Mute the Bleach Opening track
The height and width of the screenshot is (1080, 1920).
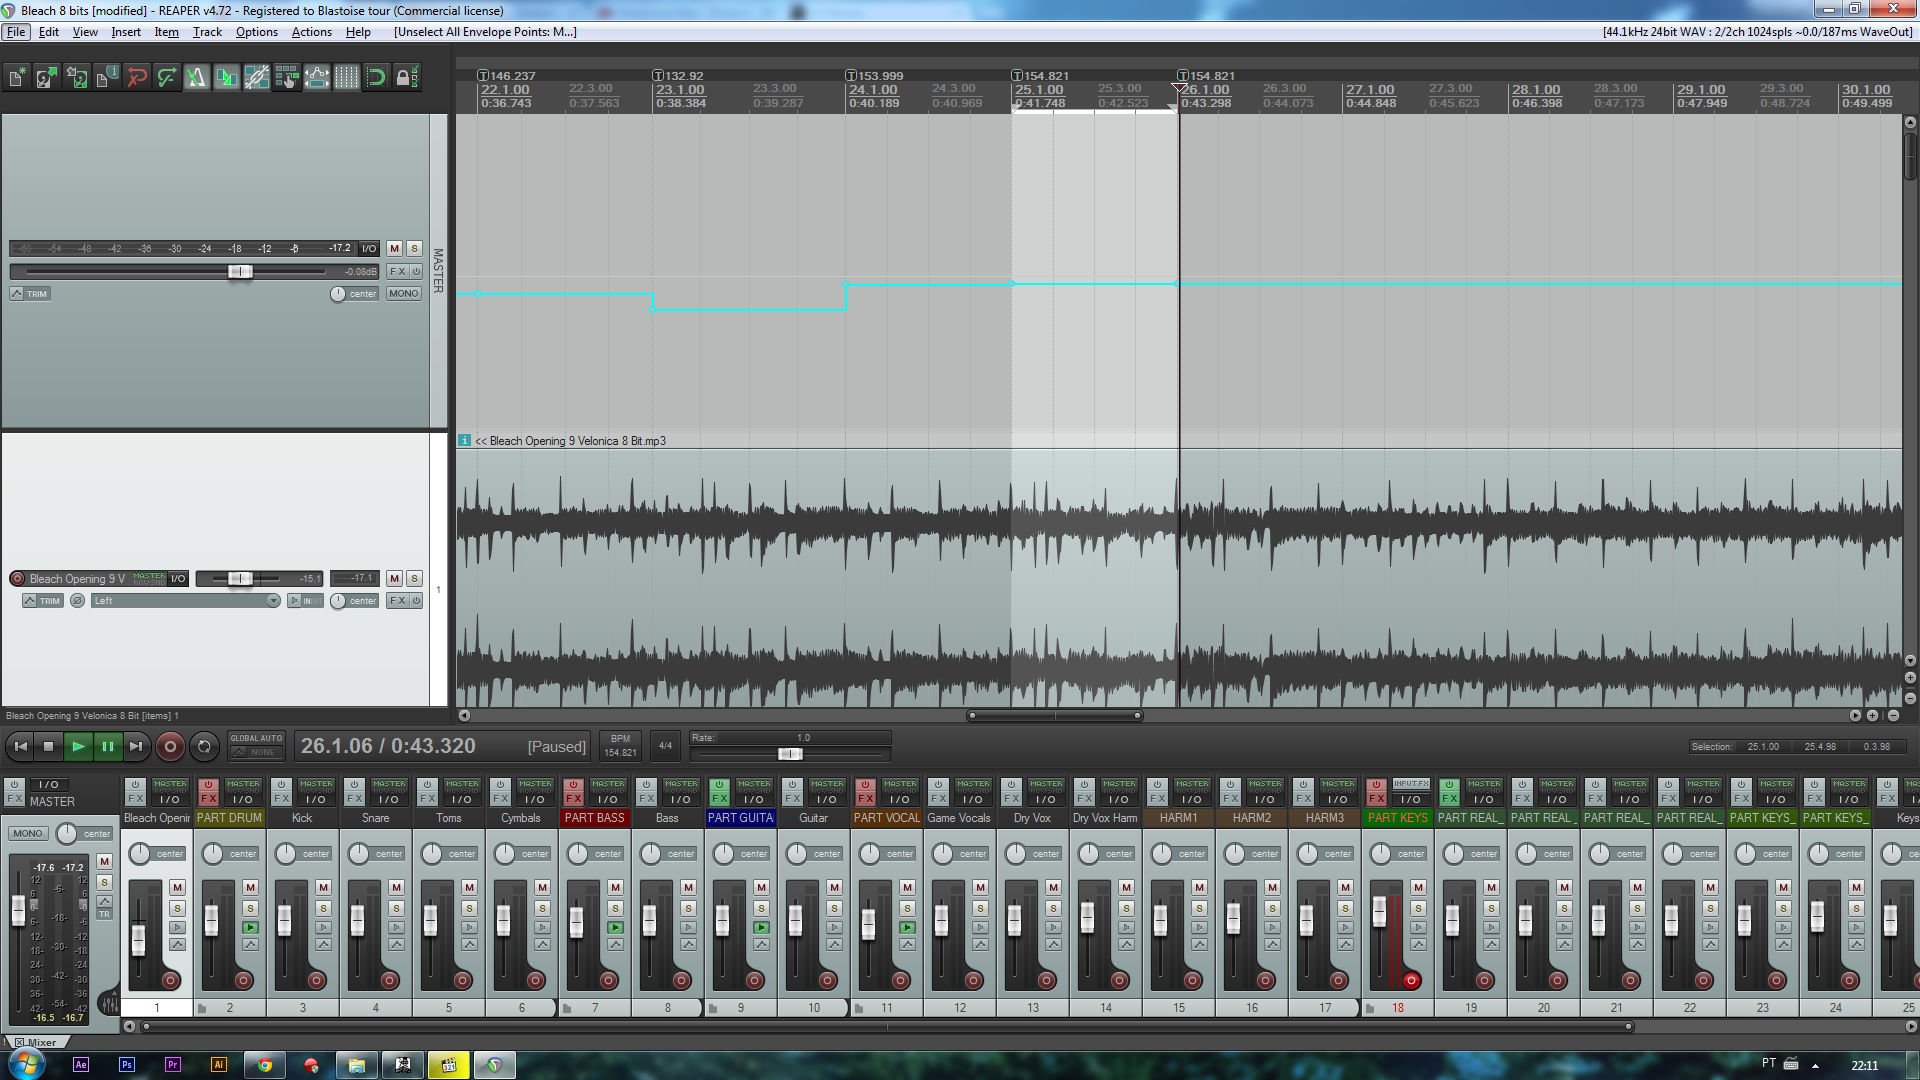394,579
